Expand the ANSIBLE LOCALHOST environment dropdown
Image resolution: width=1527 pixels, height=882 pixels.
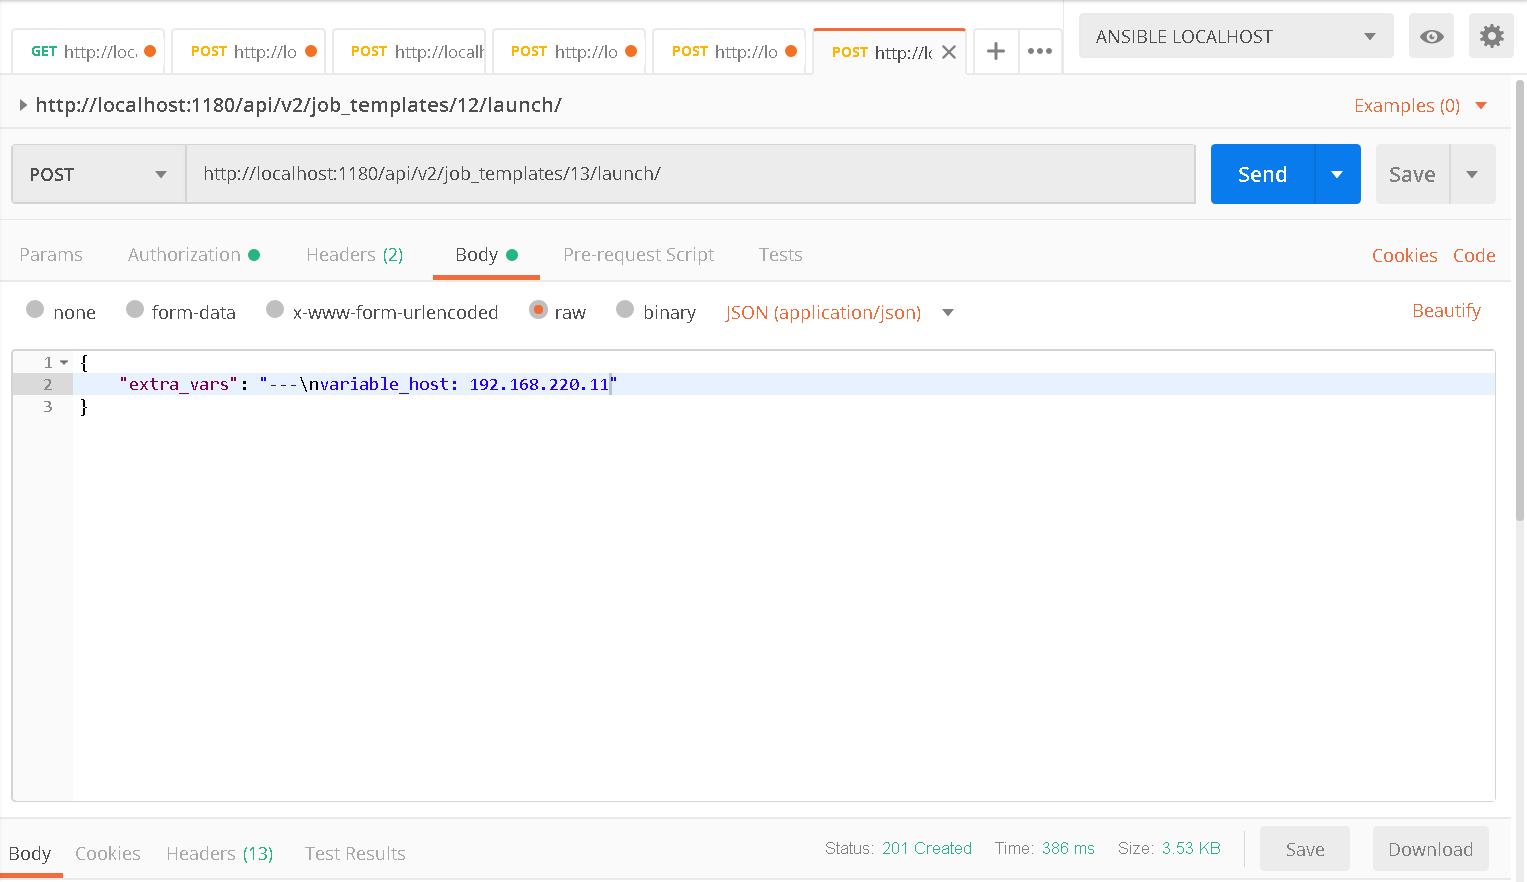coord(1236,37)
